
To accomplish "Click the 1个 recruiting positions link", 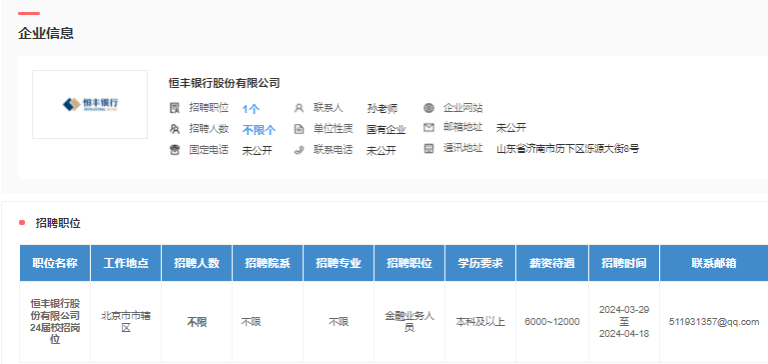I will click(251, 109).
